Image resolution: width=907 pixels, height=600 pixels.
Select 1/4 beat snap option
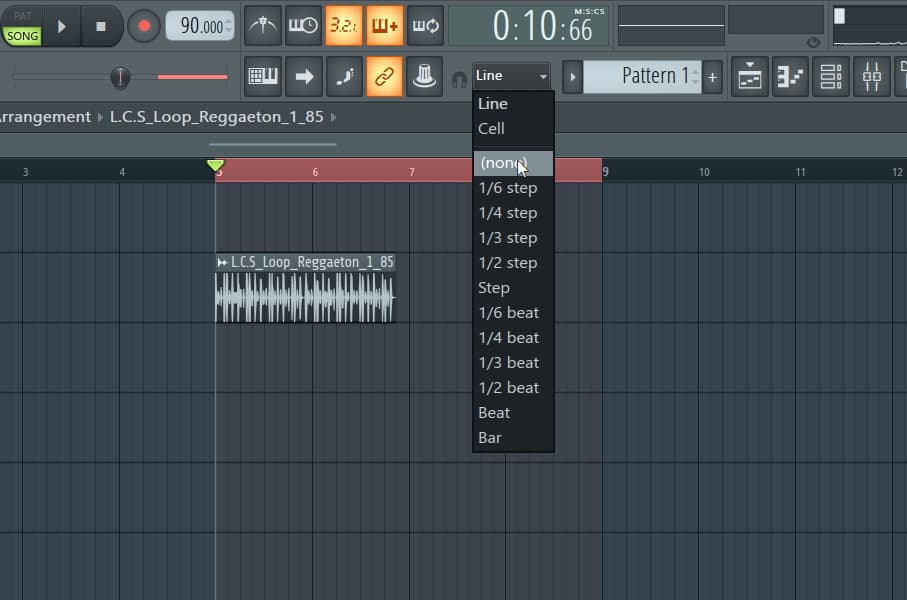(x=508, y=338)
